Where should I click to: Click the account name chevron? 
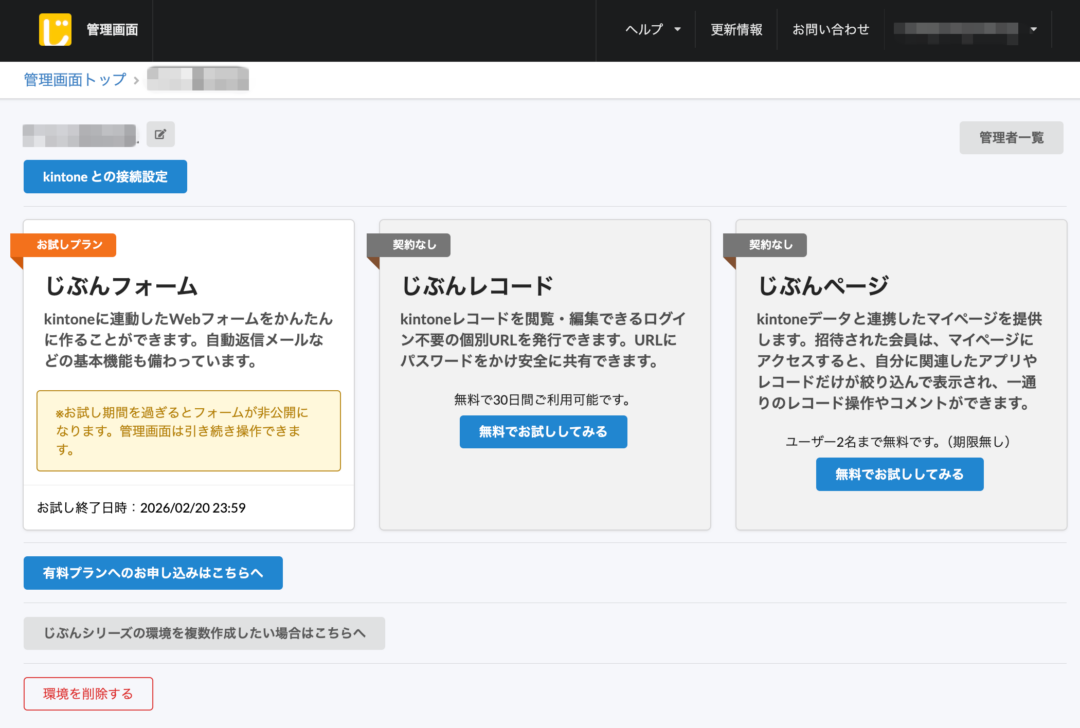(1033, 31)
